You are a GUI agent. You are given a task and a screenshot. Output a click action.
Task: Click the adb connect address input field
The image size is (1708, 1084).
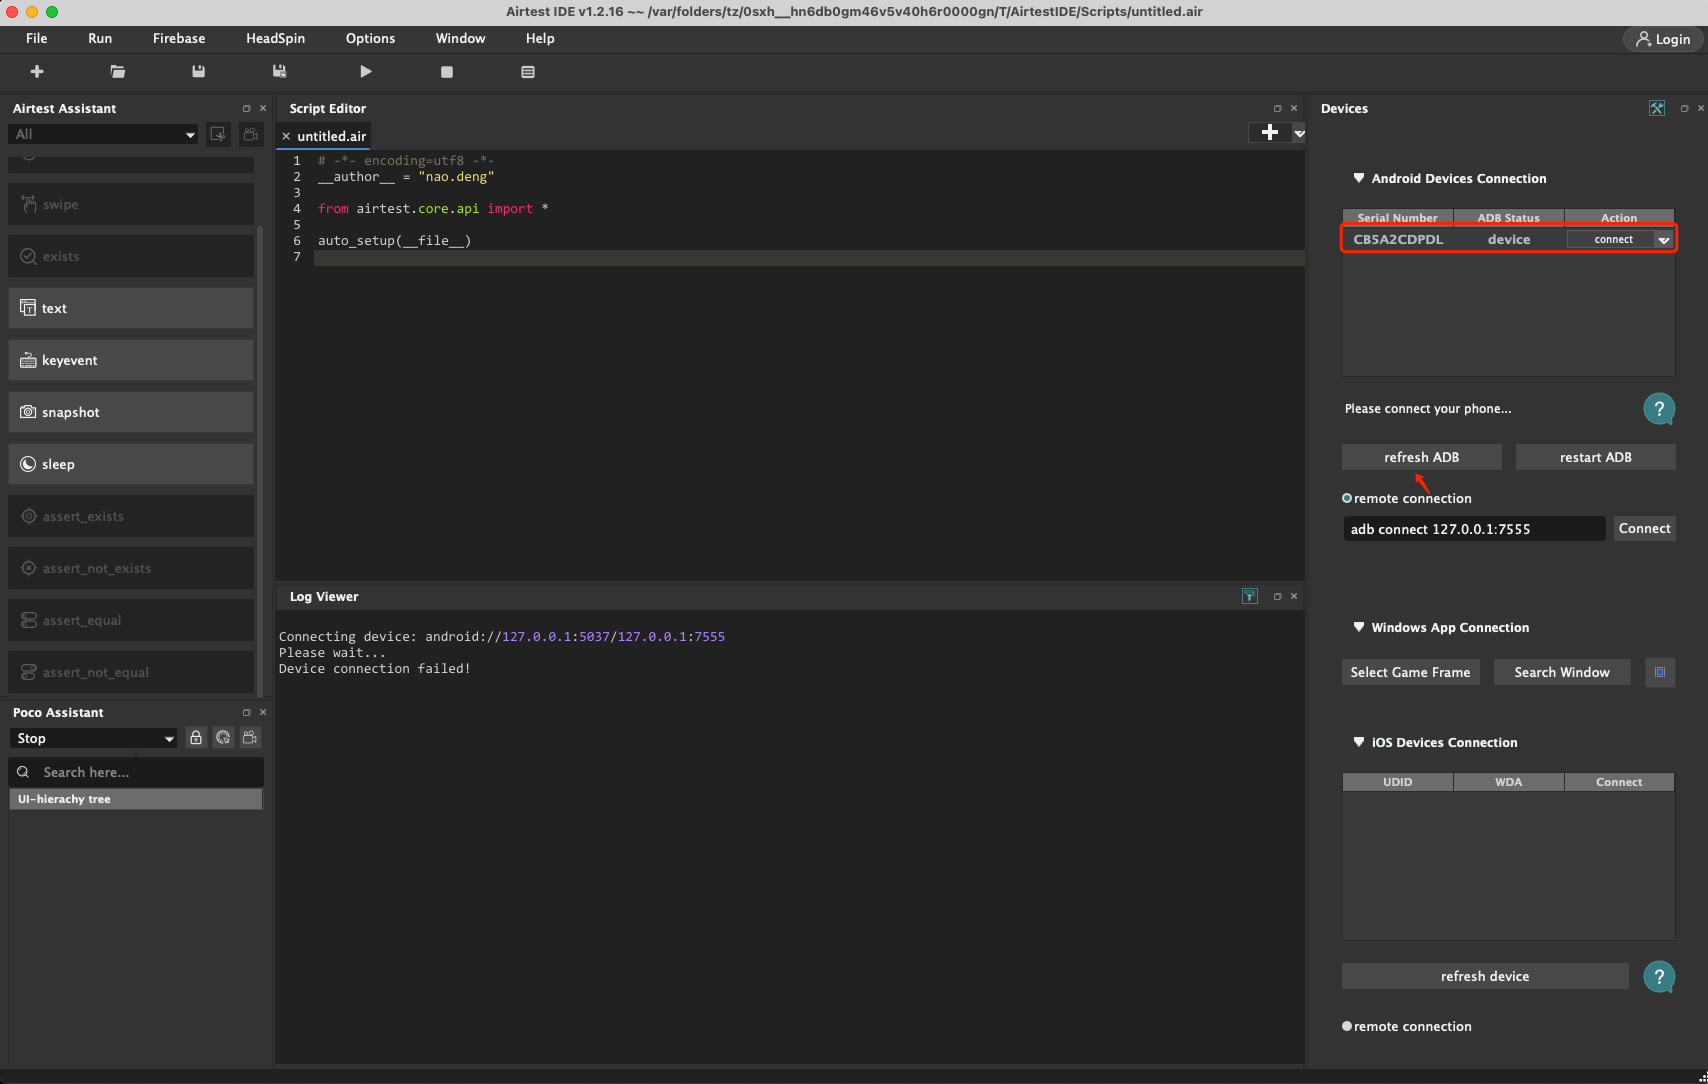click(x=1473, y=529)
